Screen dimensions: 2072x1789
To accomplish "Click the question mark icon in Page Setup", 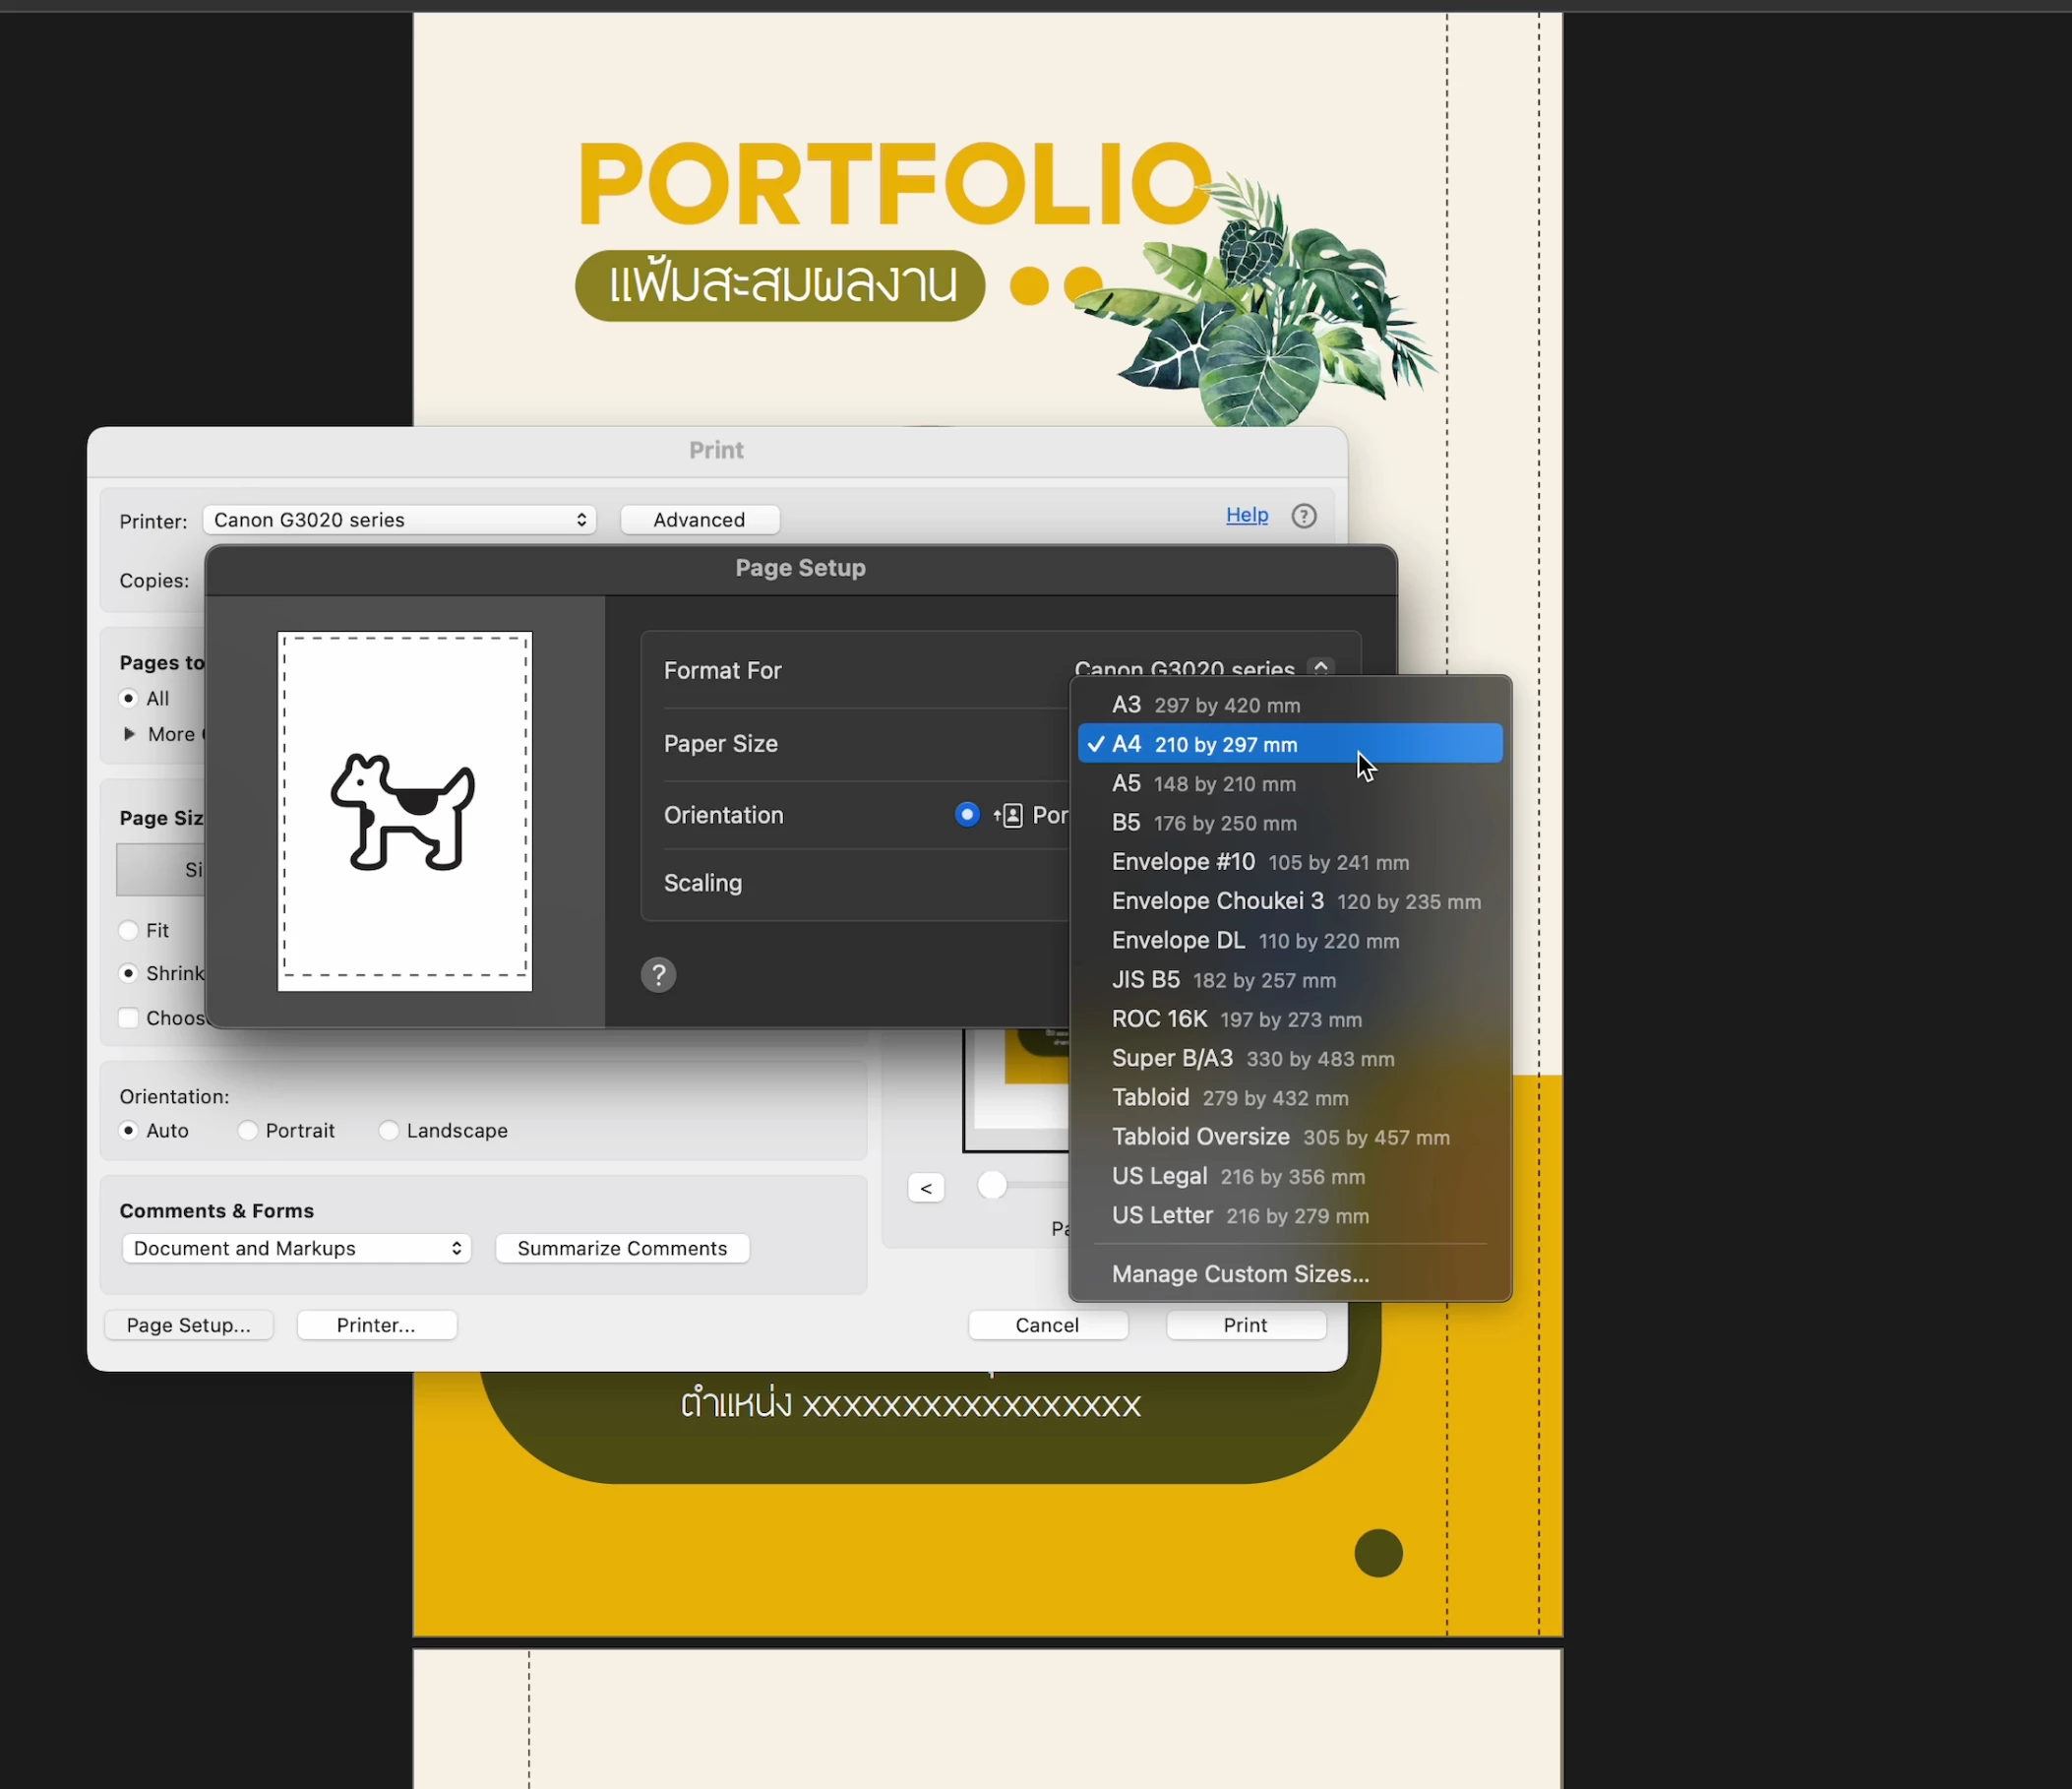I will point(658,975).
